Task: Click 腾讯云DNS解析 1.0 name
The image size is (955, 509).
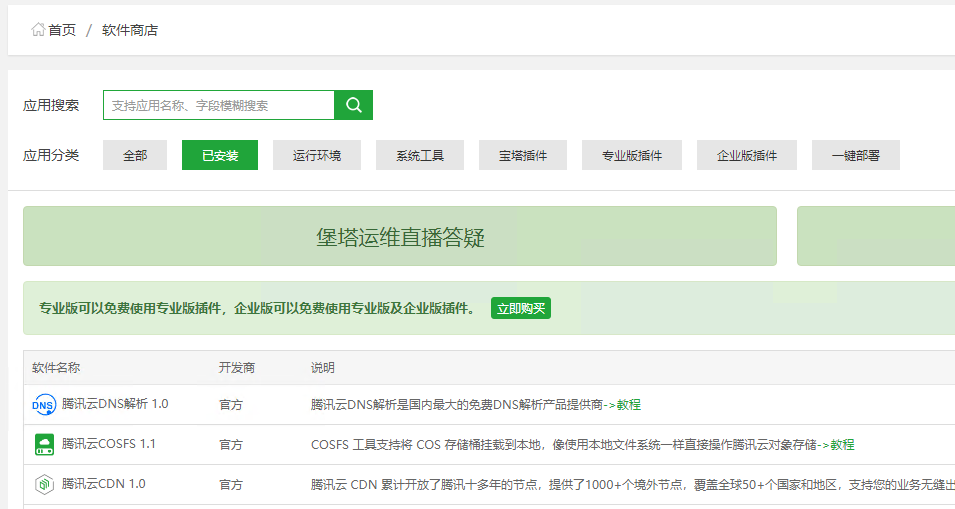Action: pos(115,404)
